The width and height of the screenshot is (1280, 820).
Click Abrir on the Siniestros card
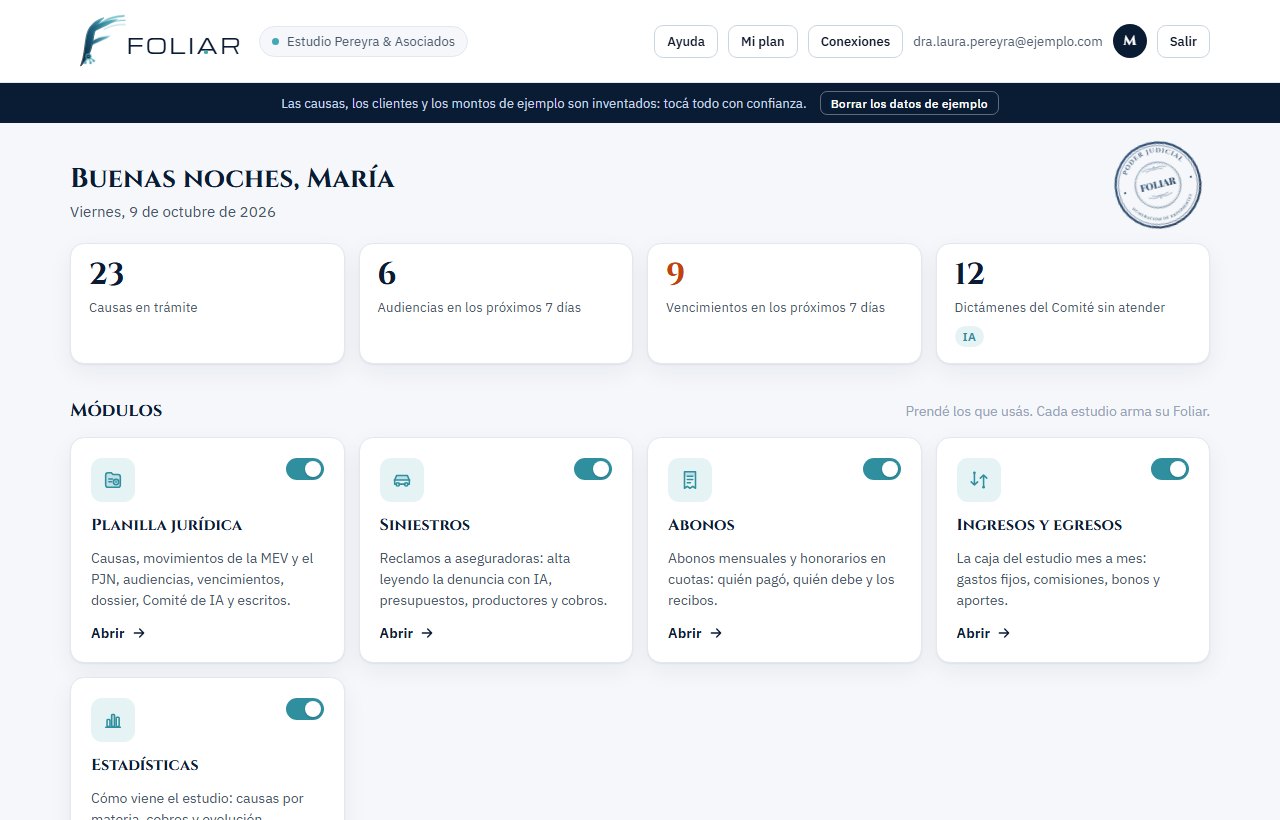click(x=406, y=633)
